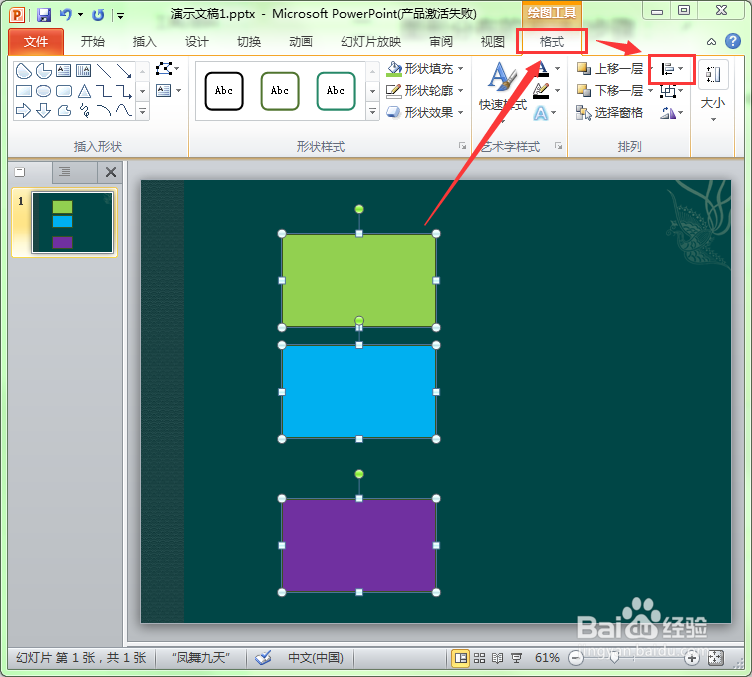The image size is (752, 677).
Task: Pick the elbow connector shape
Action: [104, 91]
